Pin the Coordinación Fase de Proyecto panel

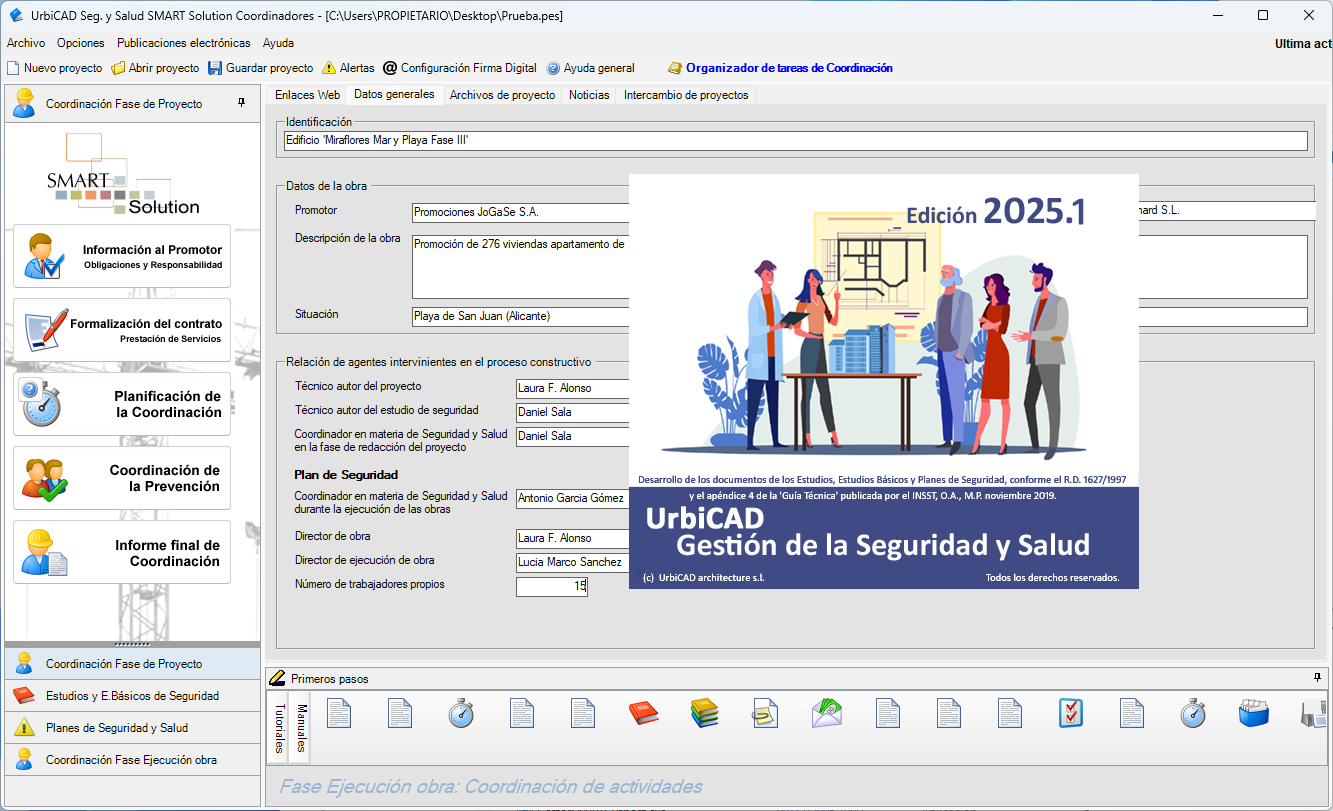click(241, 103)
